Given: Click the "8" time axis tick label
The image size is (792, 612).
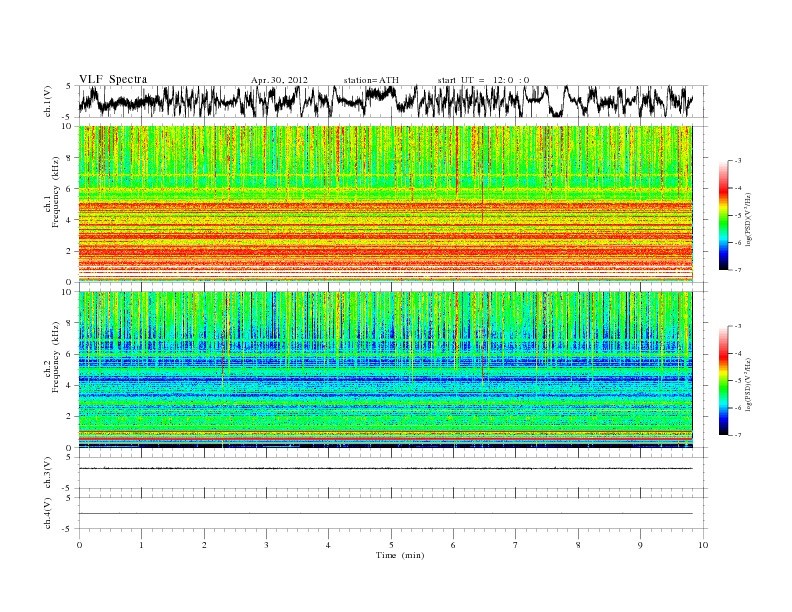Looking at the screenshot, I should tap(578, 545).
